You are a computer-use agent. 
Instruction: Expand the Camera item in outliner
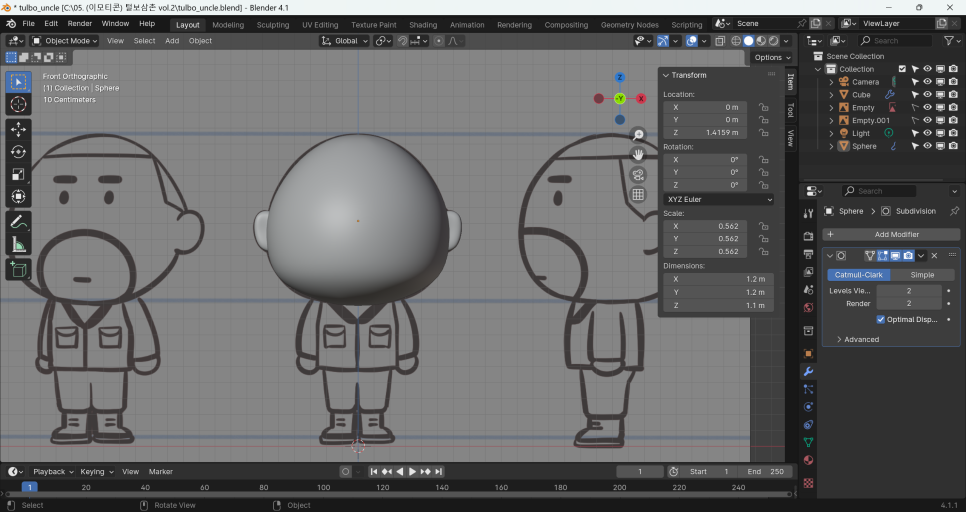pyautogui.click(x=831, y=82)
